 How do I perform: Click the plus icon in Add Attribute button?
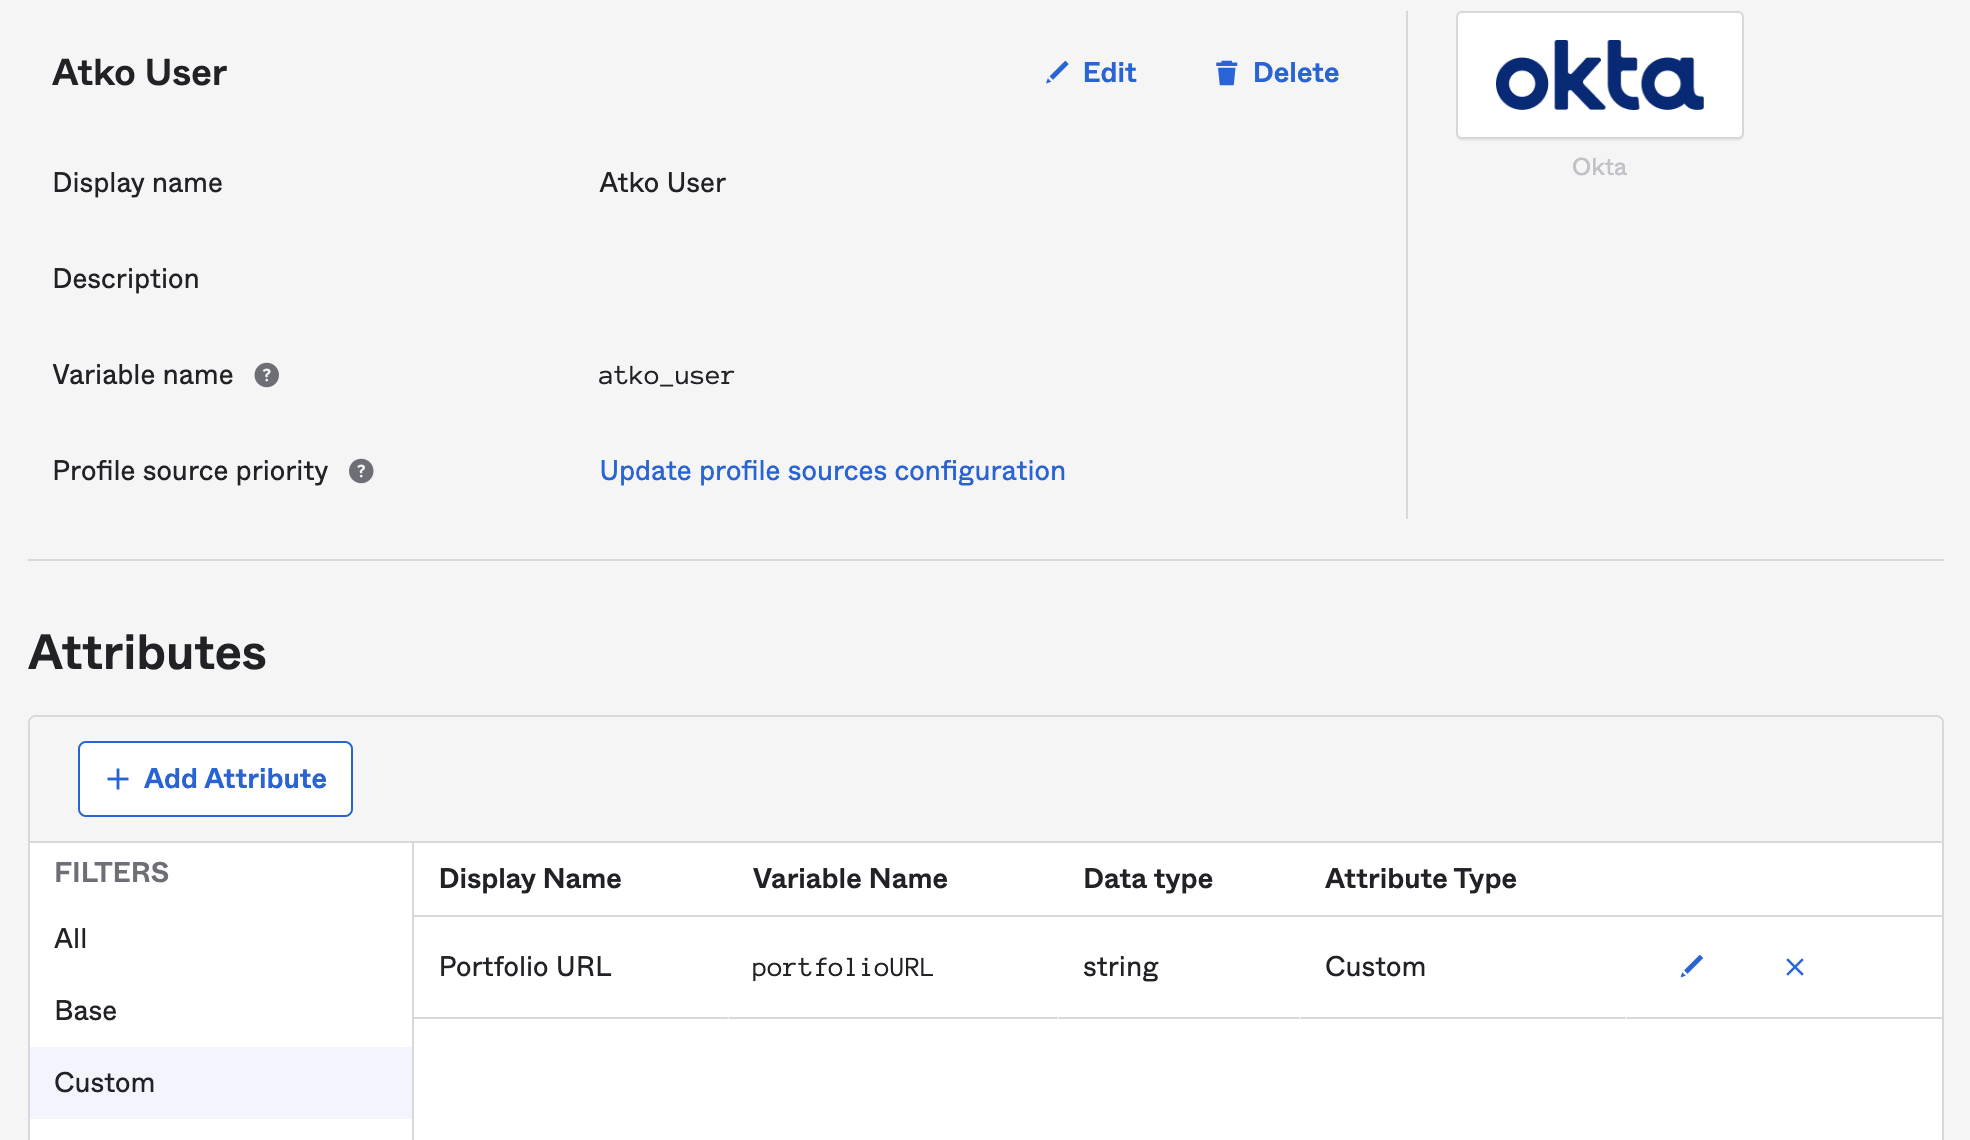pos(118,779)
